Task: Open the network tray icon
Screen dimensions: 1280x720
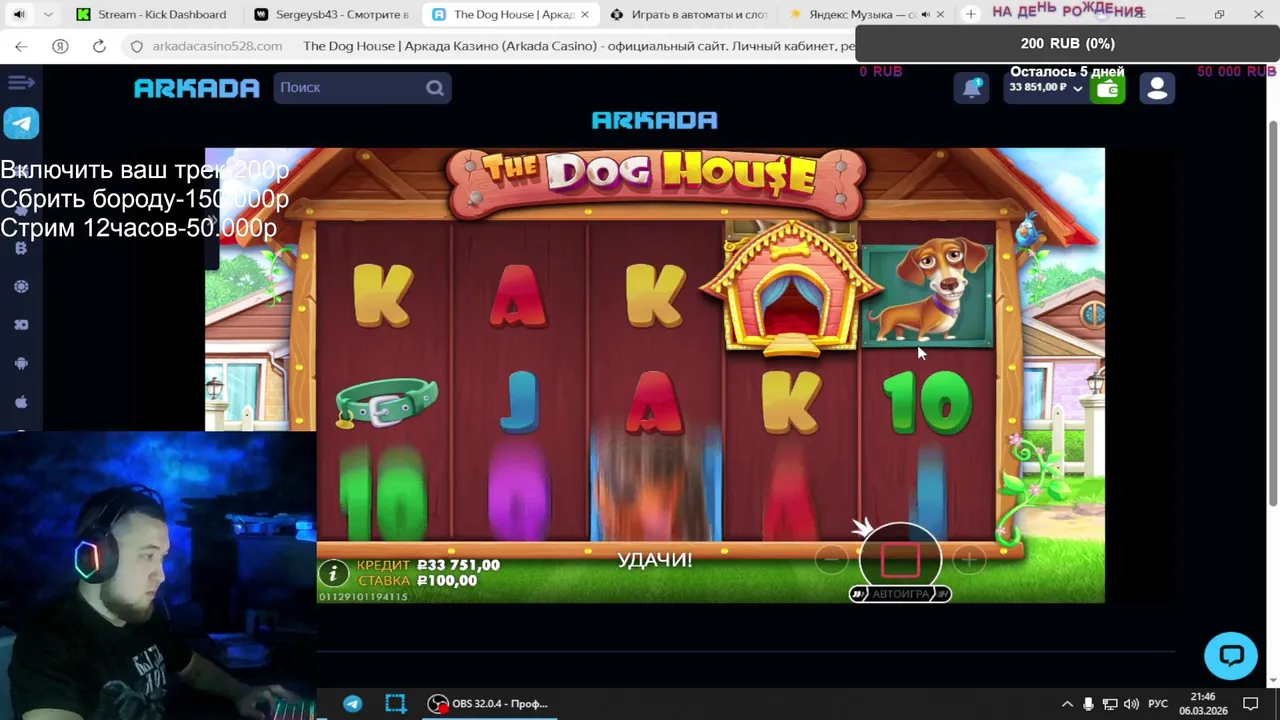Action: click(1111, 704)
